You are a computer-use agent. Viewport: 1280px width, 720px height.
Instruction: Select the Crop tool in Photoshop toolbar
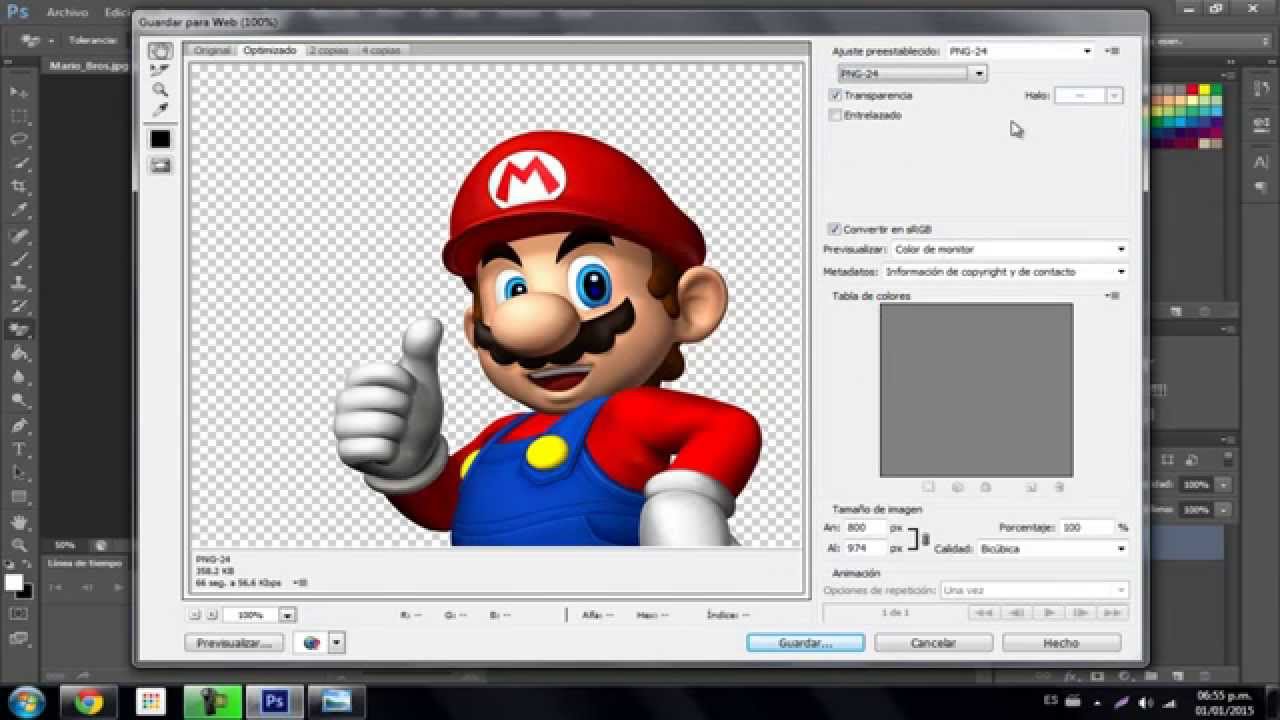coord(19,187)
